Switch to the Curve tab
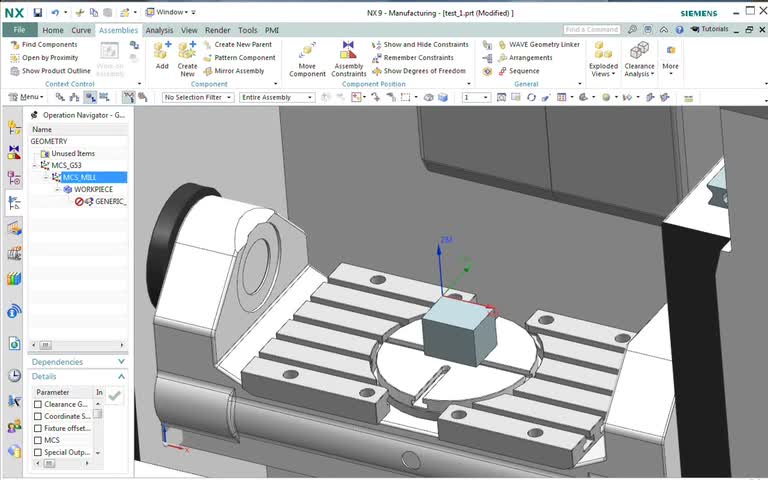Image resolution: width=768 pixels, height=480 pixels. [81, 30]
